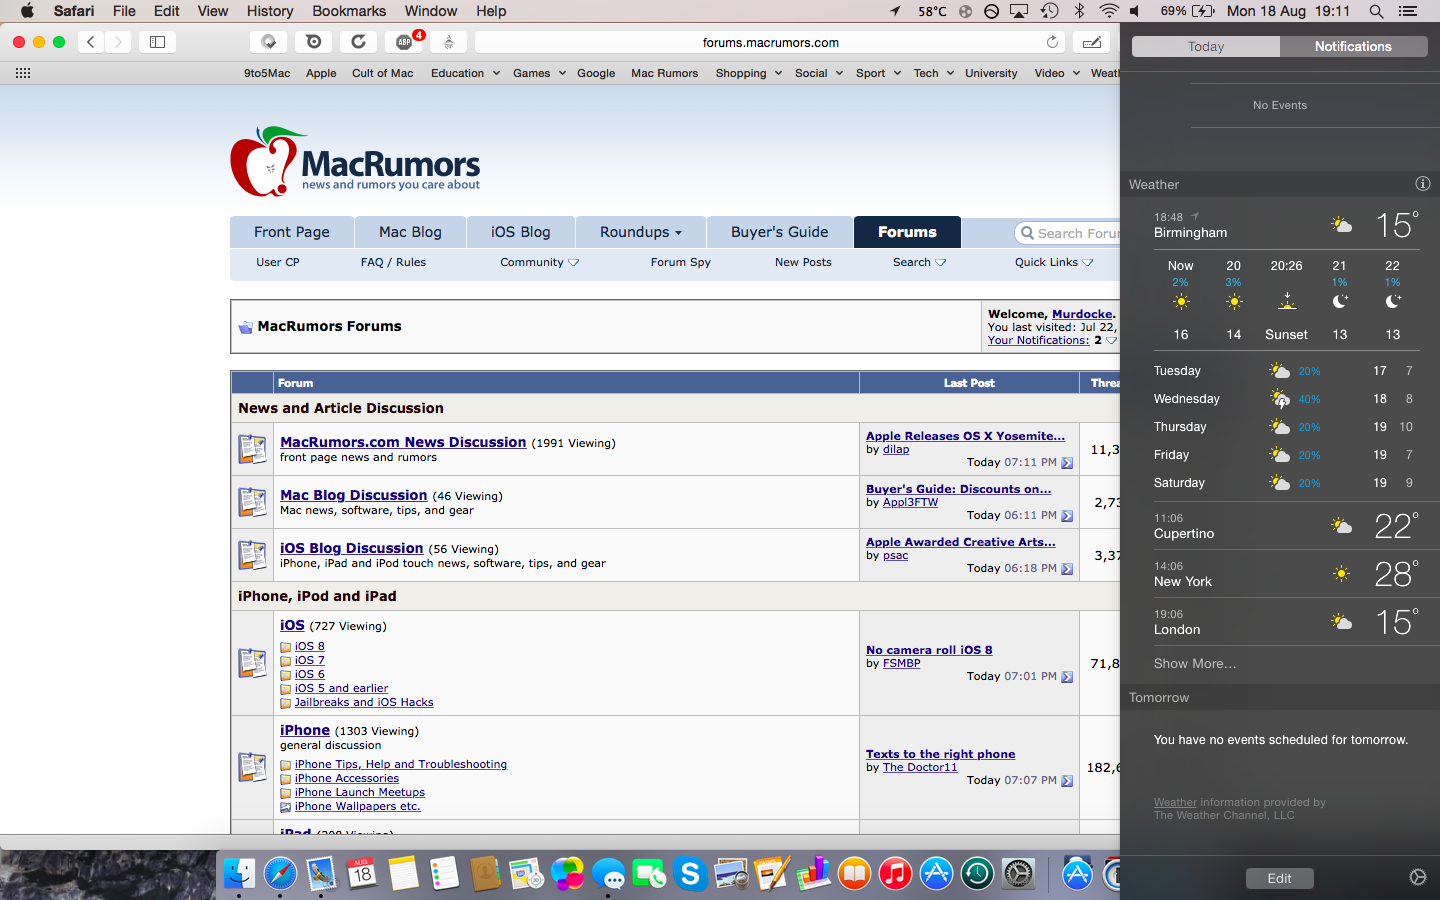Open iPhone Tips, Help and Troubleshooting subforum

pos(401,764)
